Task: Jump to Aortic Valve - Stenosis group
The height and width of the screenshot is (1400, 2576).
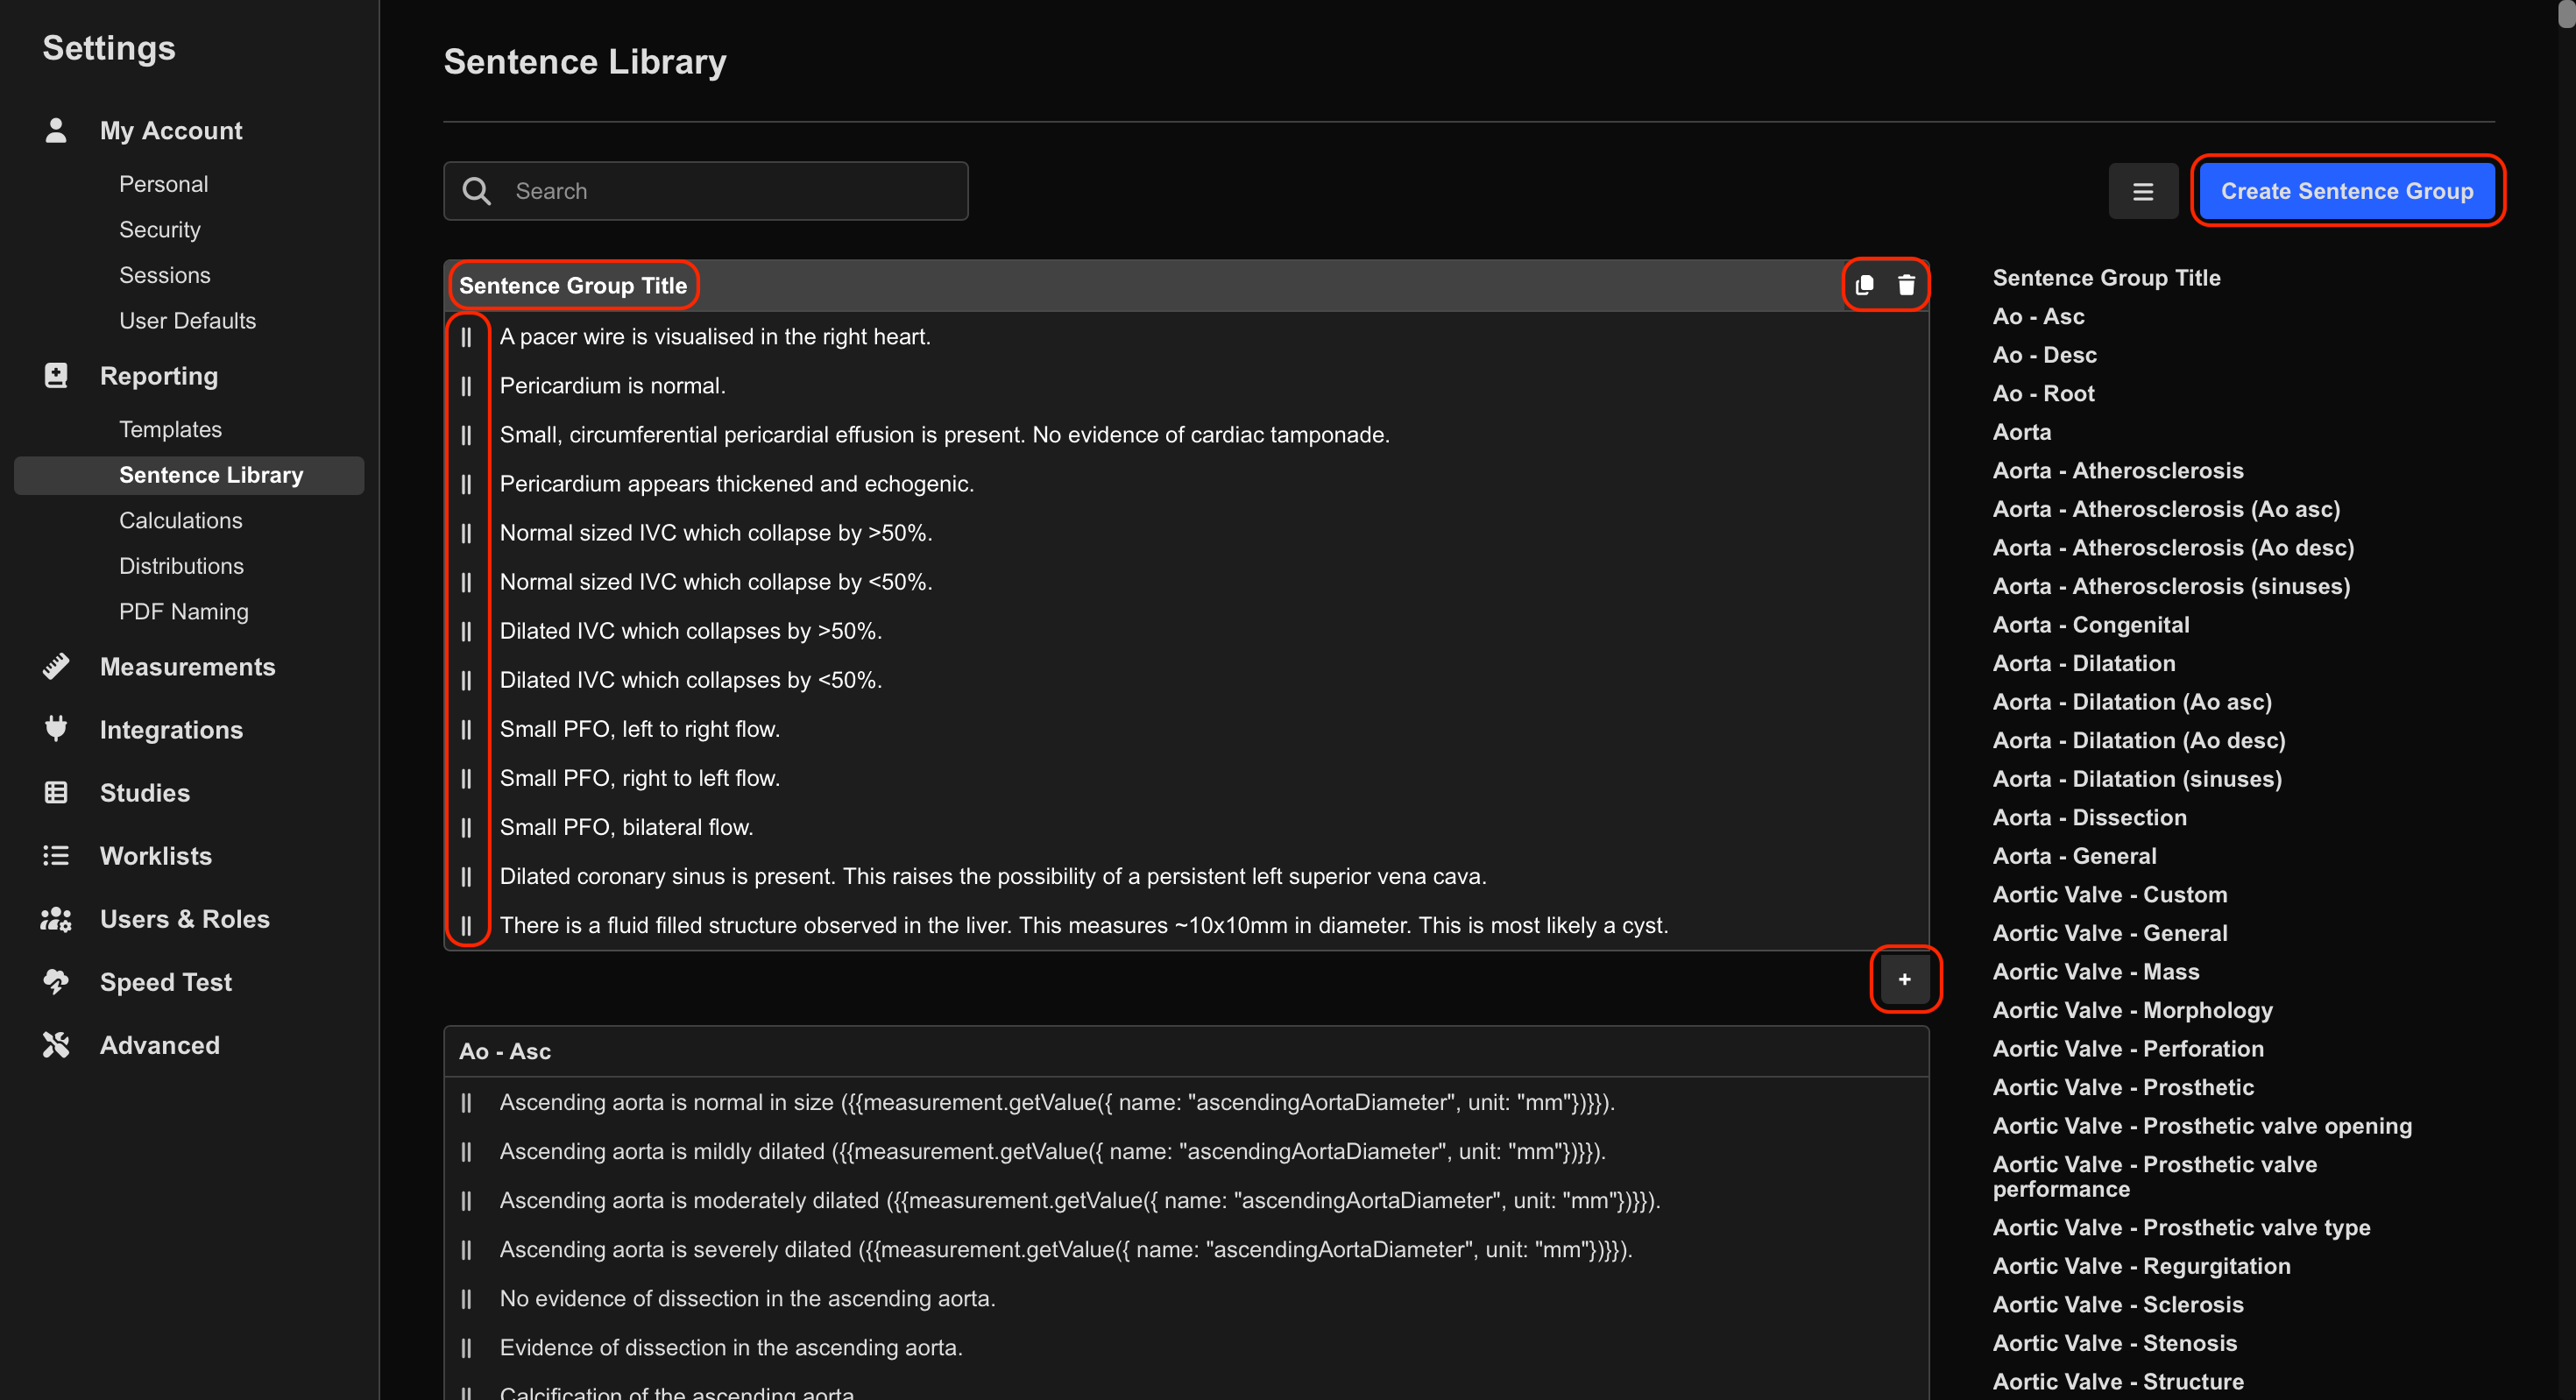Action: tap(2114, 1343)
